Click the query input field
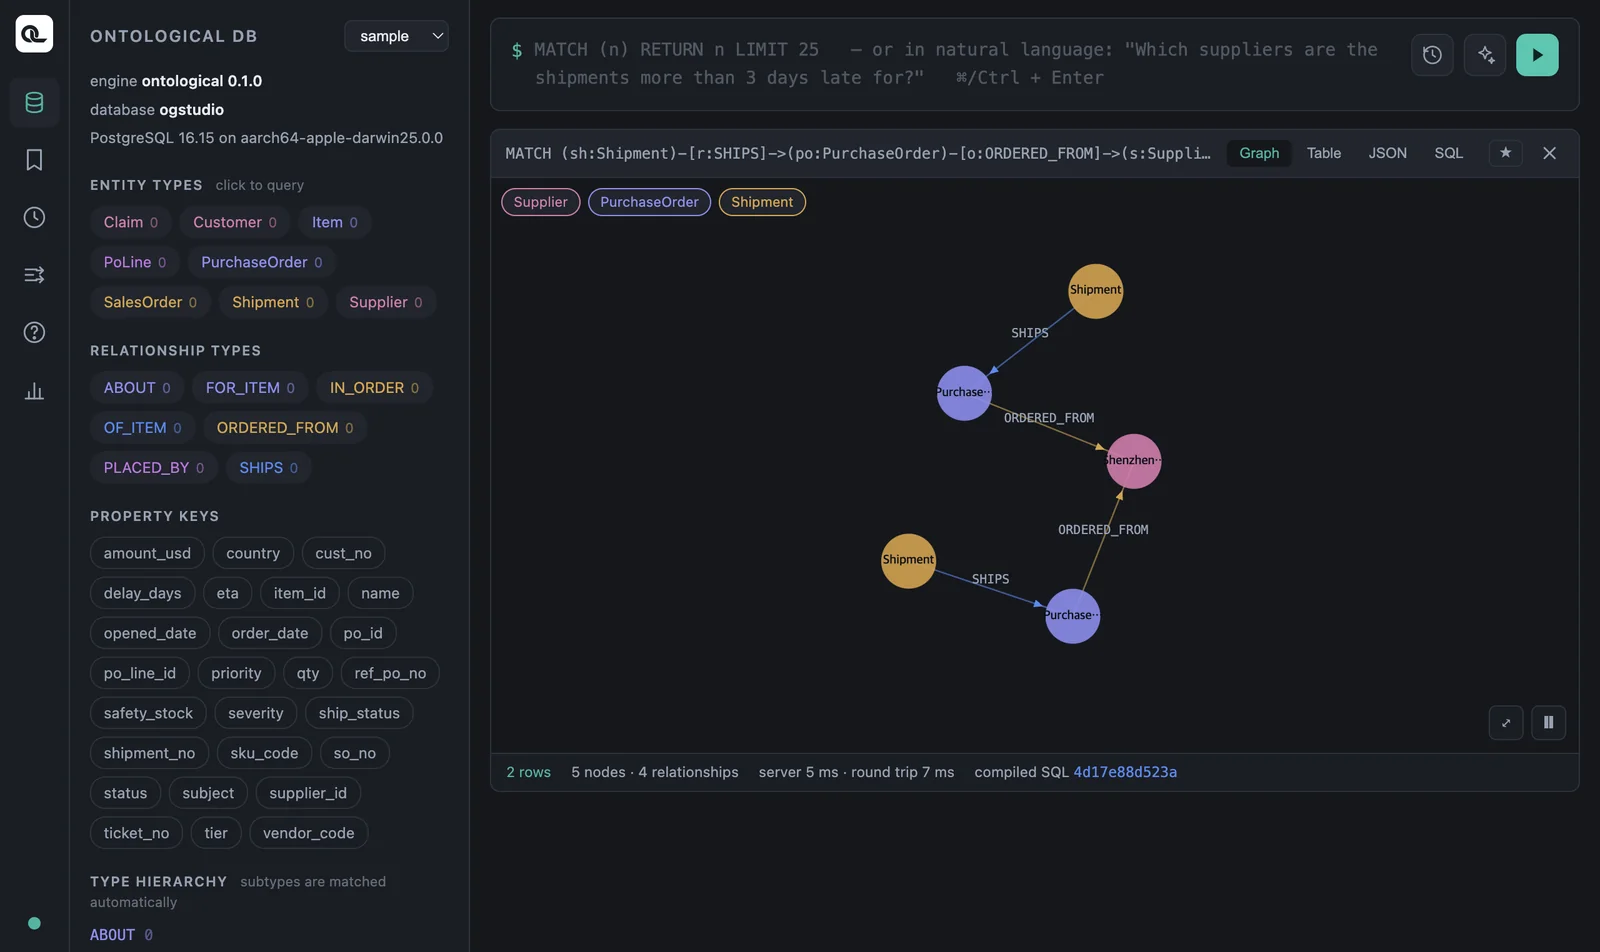 (950, 64)
